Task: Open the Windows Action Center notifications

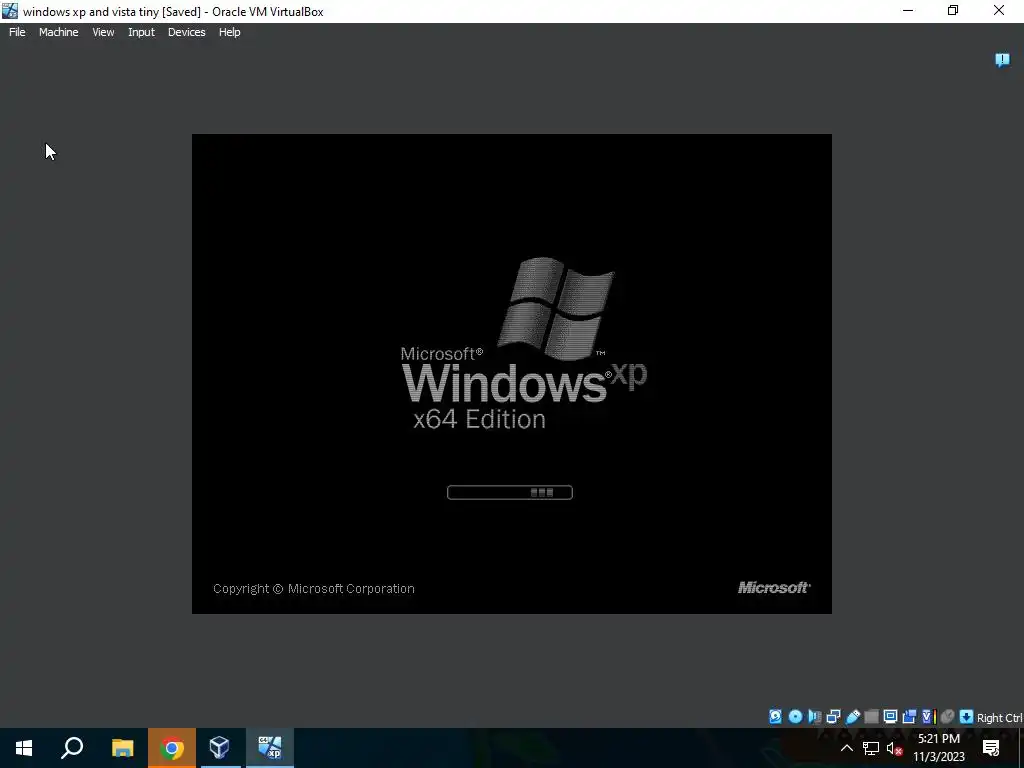Action: click(x=991, y=748)
